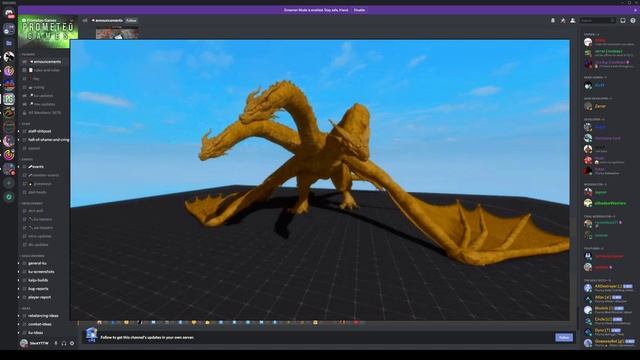Toggle the member list icon
The image size is (640, 360).
coord(573,20)
